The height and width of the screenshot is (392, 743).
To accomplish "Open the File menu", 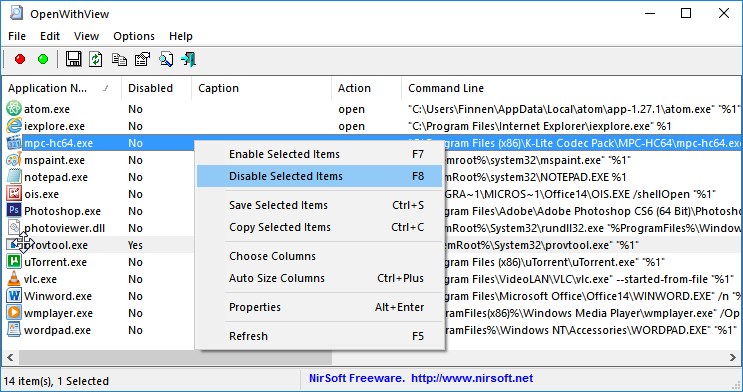I will (17, 36).
